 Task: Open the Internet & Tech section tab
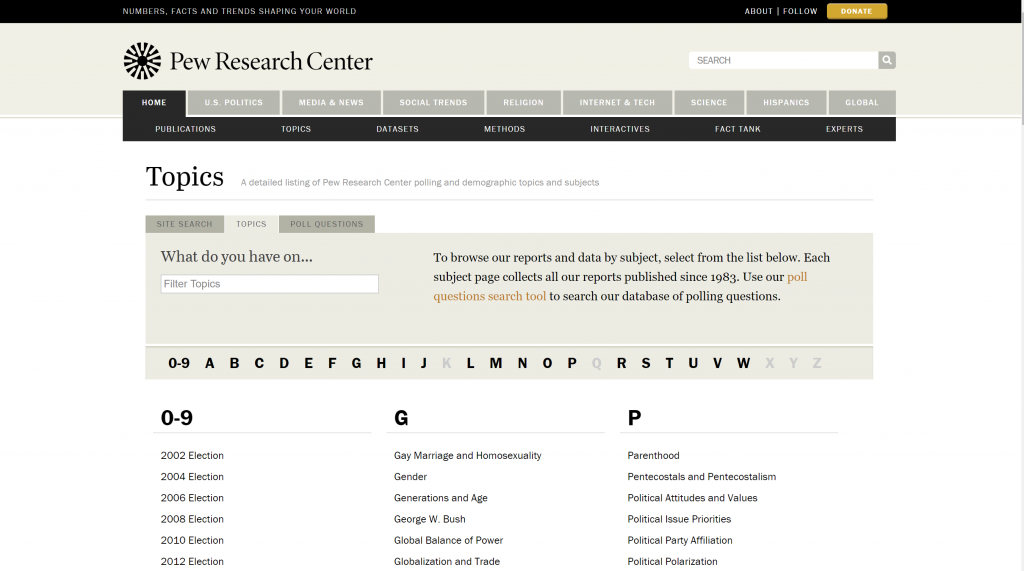click(617, 102)
